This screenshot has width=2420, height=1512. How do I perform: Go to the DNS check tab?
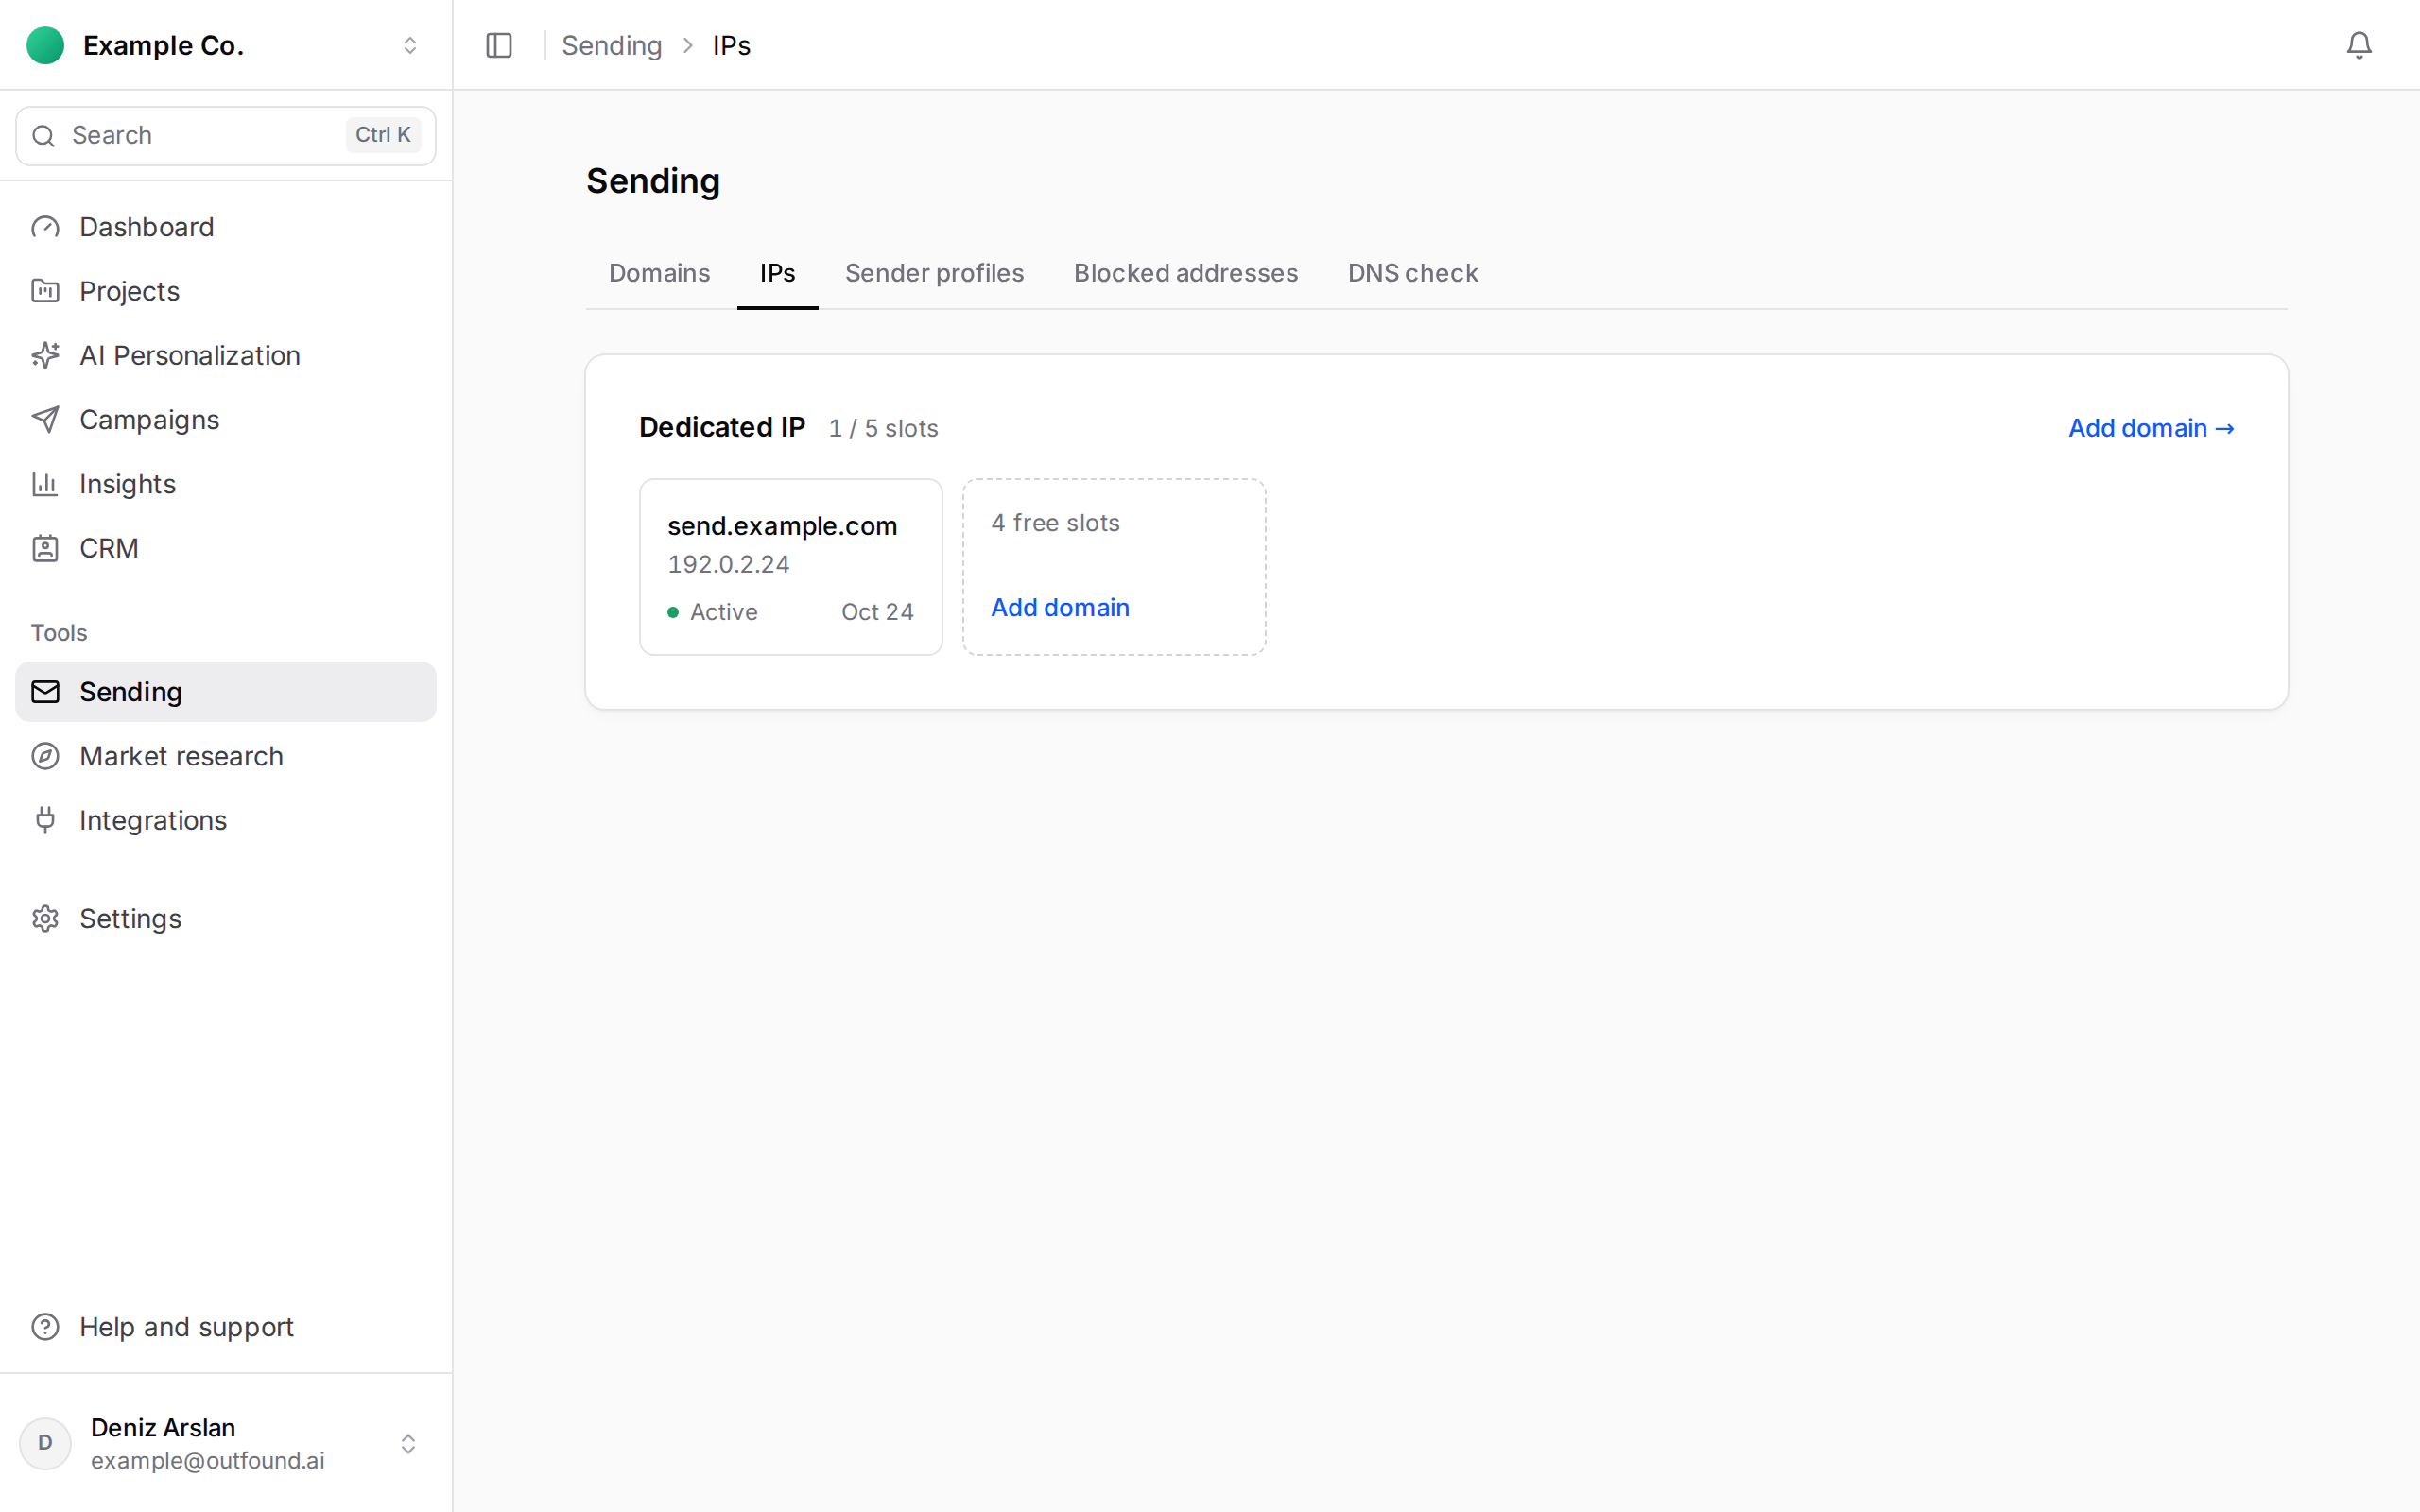(1412, 273)
